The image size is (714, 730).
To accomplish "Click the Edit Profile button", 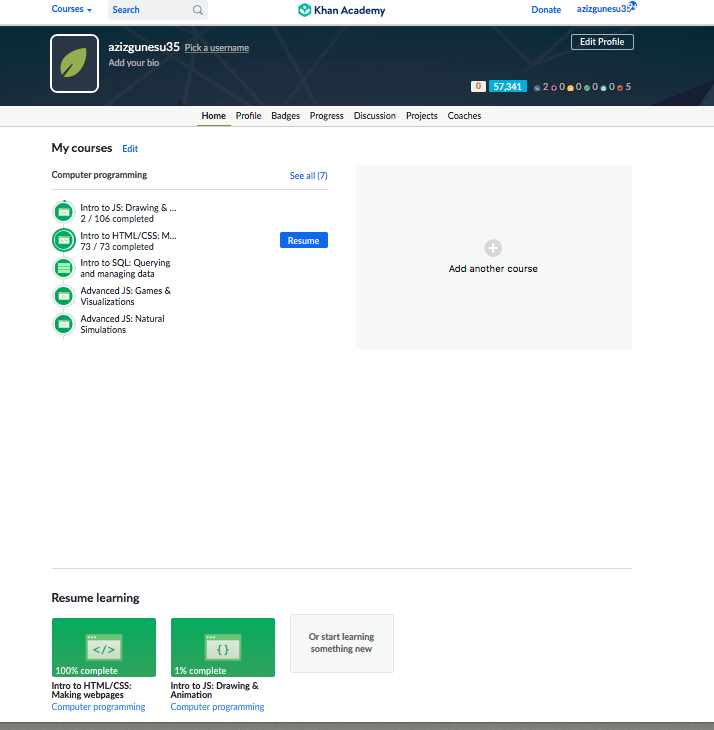I will click(602, 42).
